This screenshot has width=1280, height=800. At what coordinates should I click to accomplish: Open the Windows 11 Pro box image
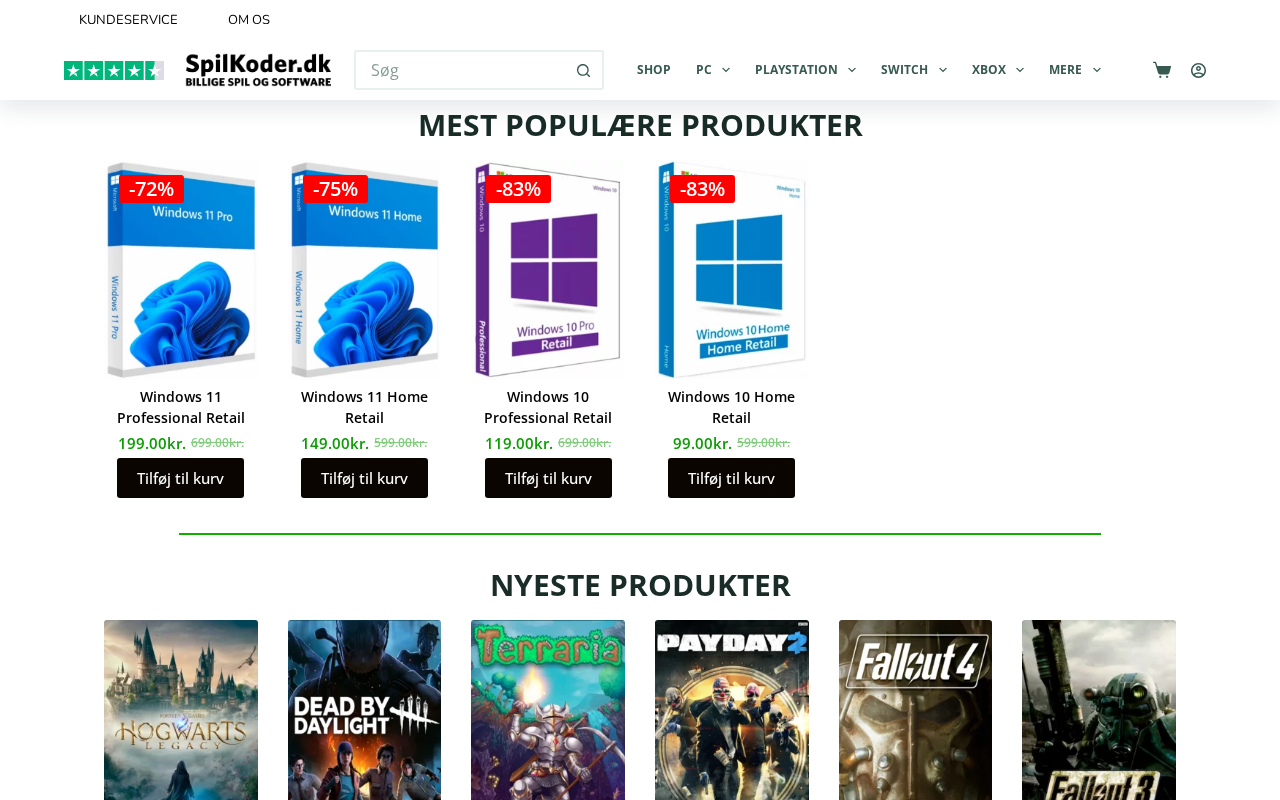181,270
